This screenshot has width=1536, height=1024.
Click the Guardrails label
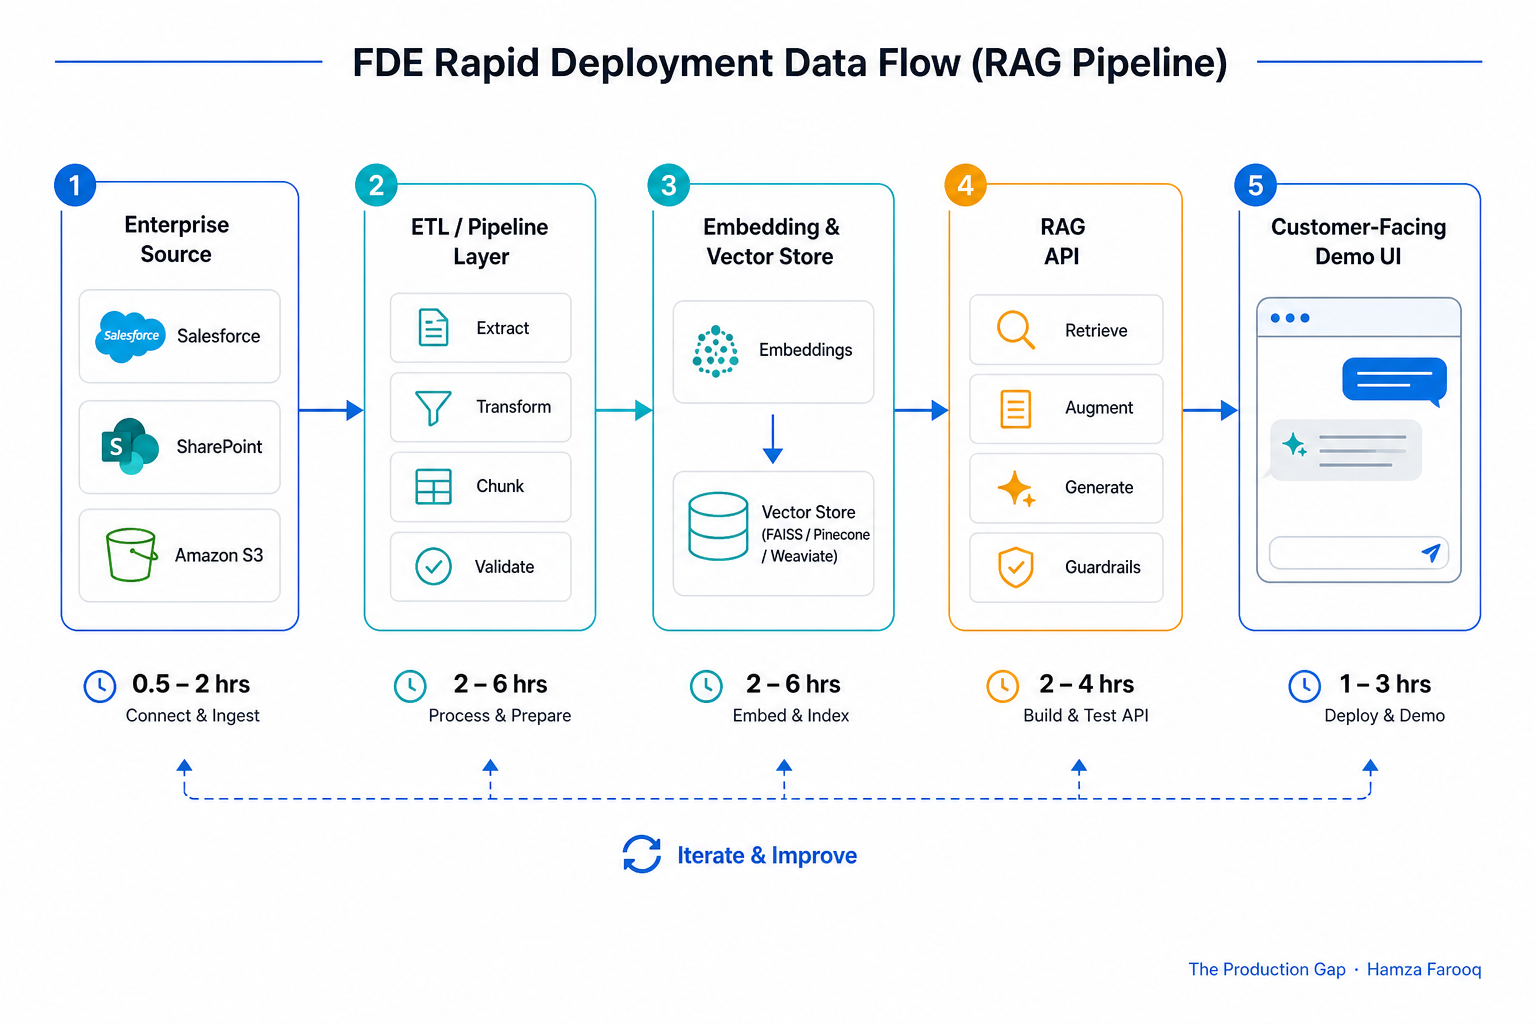[1103, 567]
